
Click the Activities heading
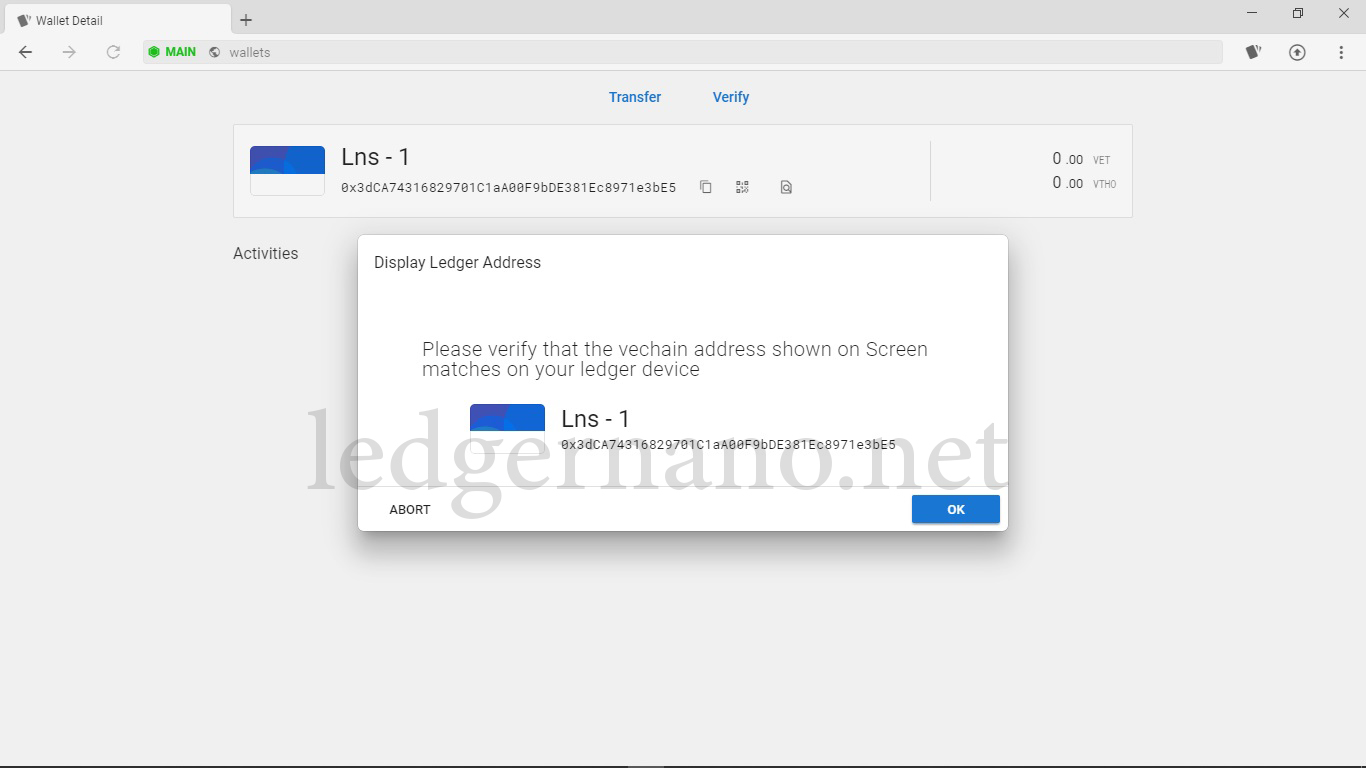[x=266, y=254]
